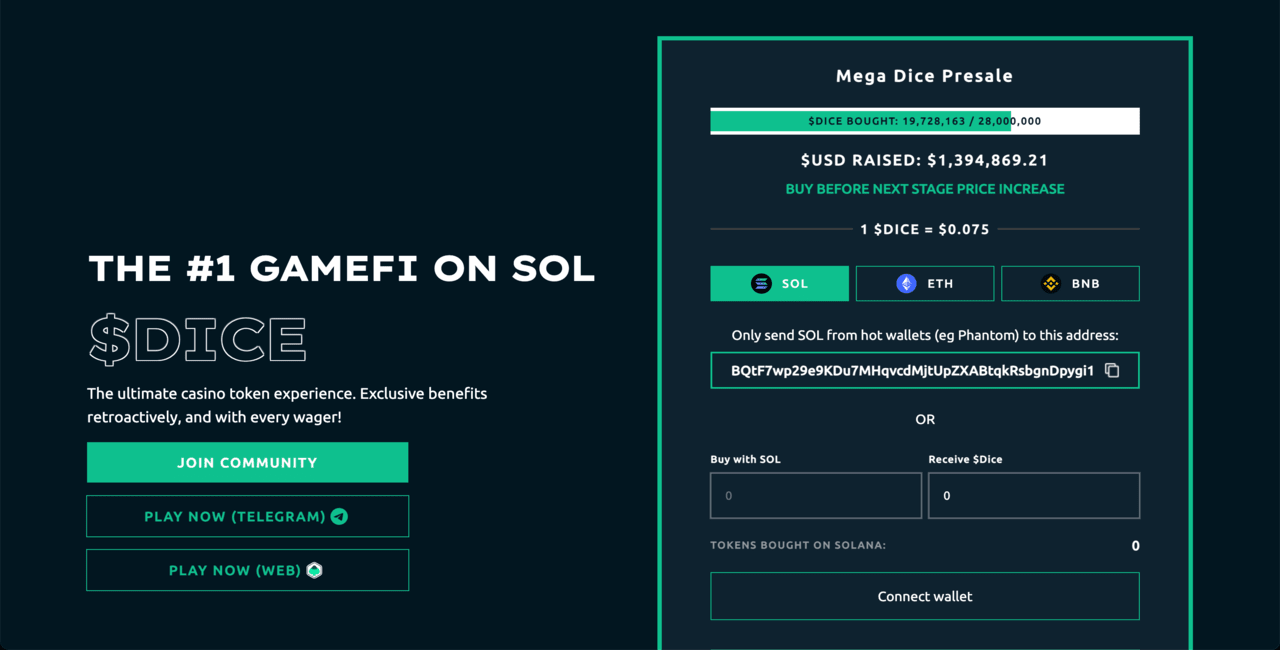Click the Connect wallet button
The height and width of the screenshot is (650, 1280).
pos(925,596)
